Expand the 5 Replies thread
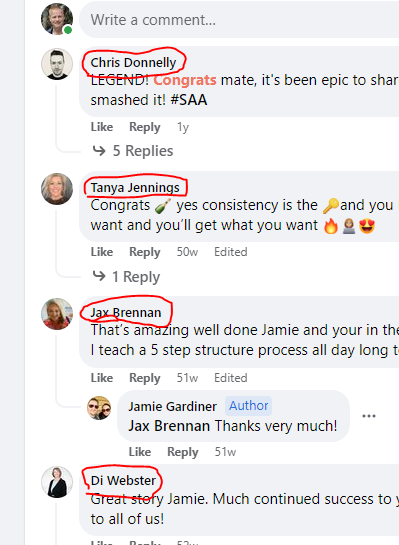This screenshot has height=545, width=399. (133, 151)
